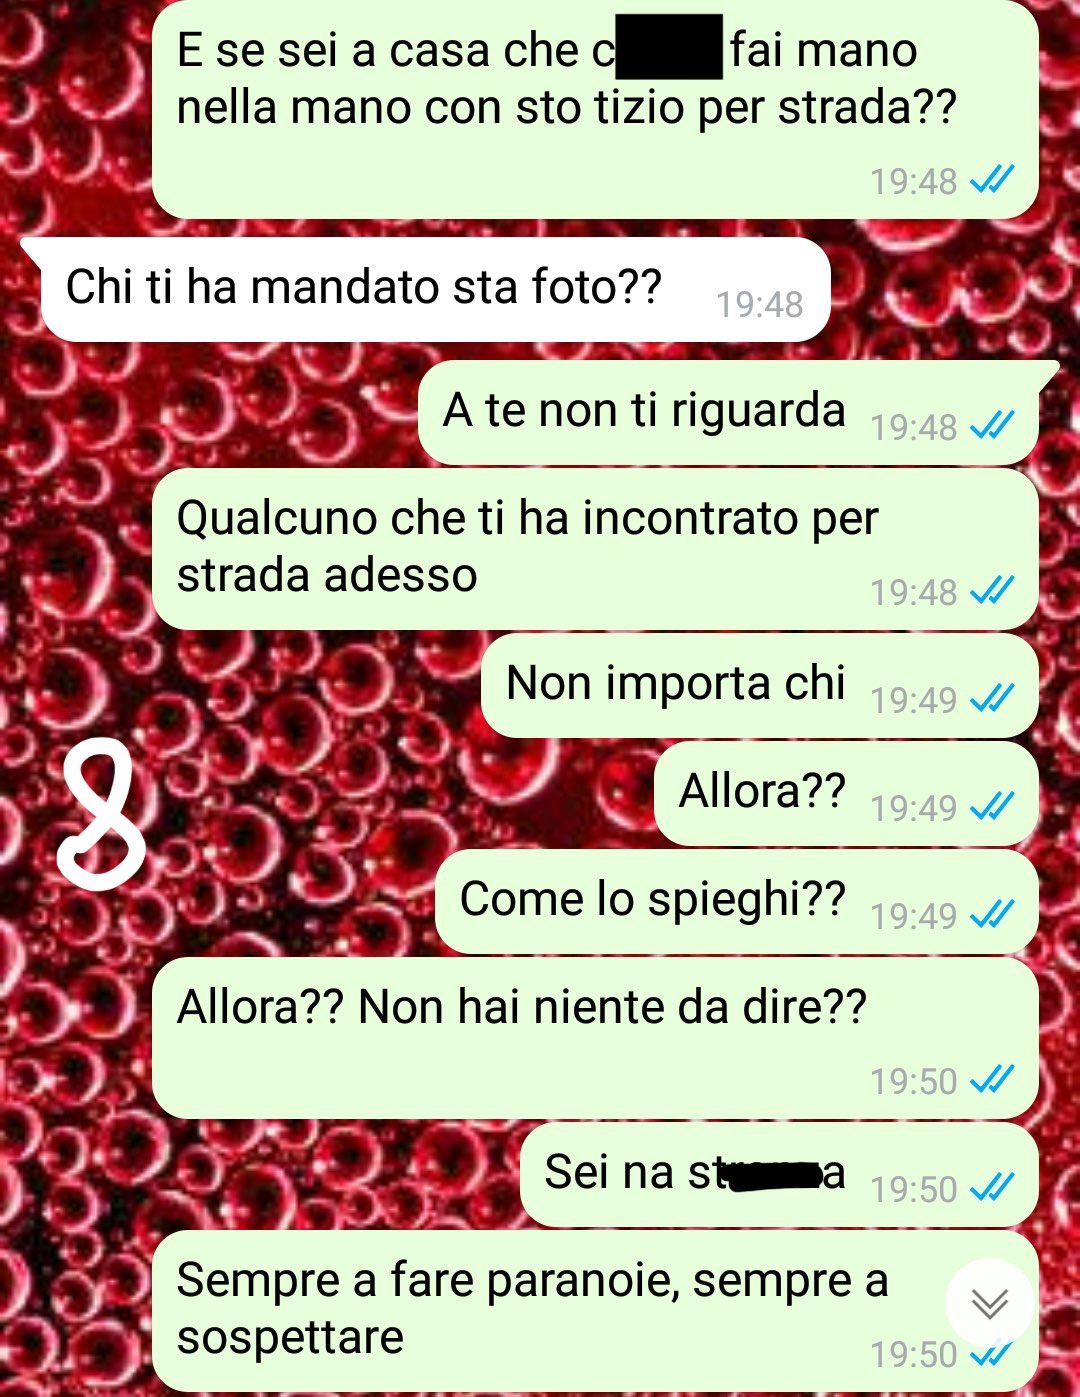Image resolution: width=1080 pixels, height=1397 pixels.
Task: Click ticks on 'Allora?? Non hai niente da dire??'
Action: point(993,1079)
